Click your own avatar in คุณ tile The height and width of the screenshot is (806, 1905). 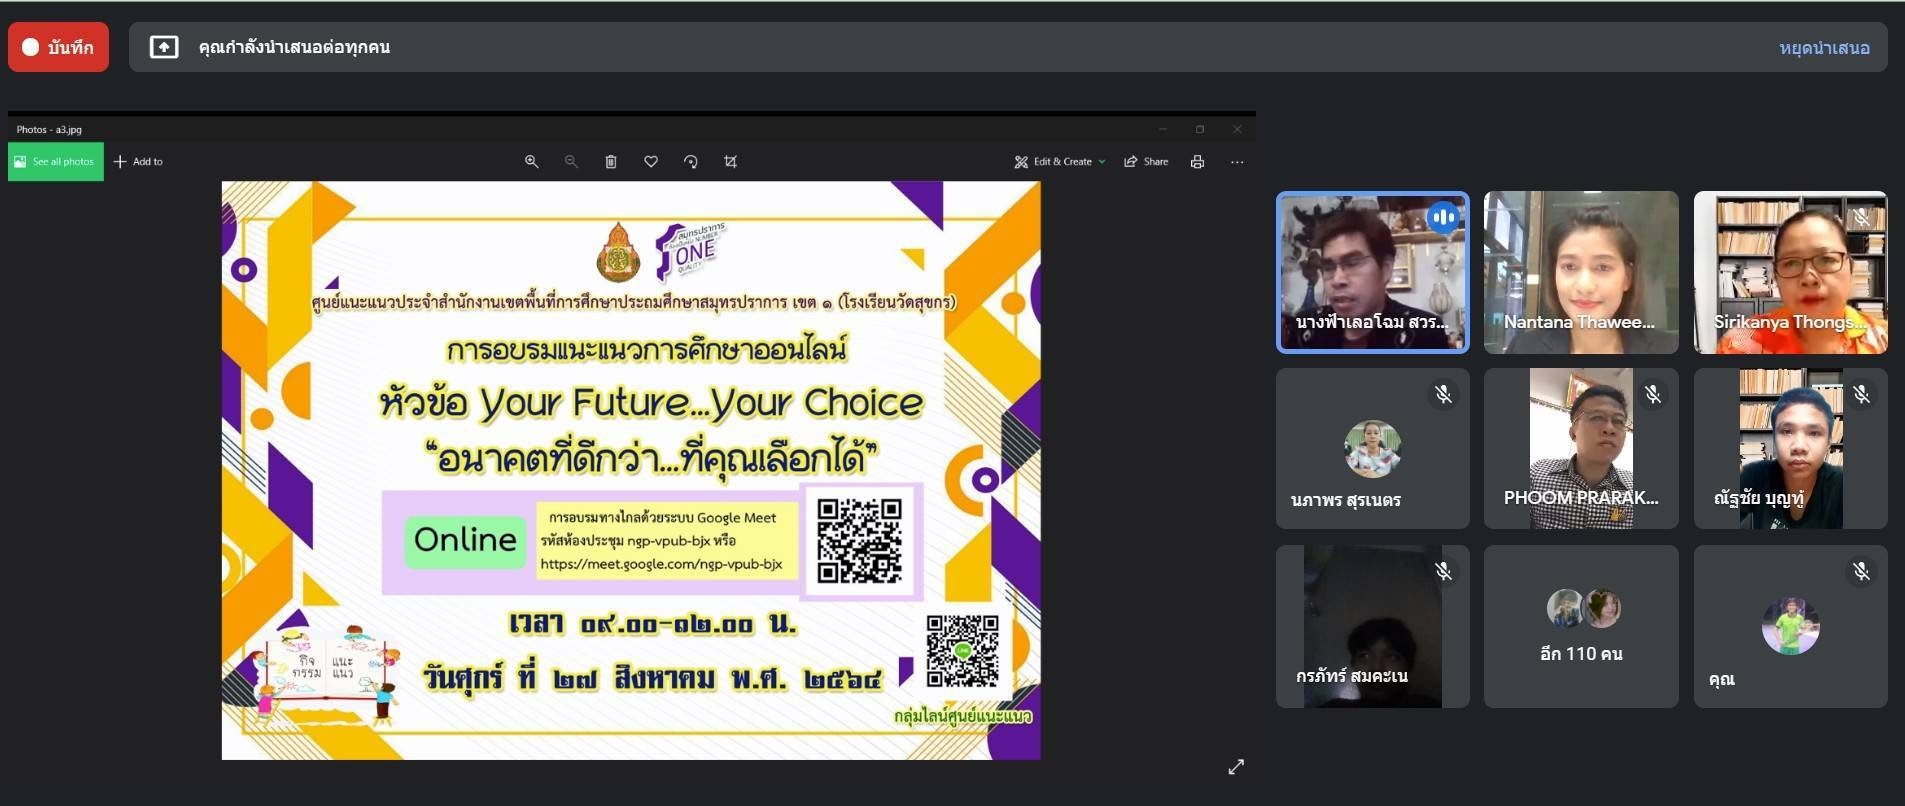[1790, 626]
